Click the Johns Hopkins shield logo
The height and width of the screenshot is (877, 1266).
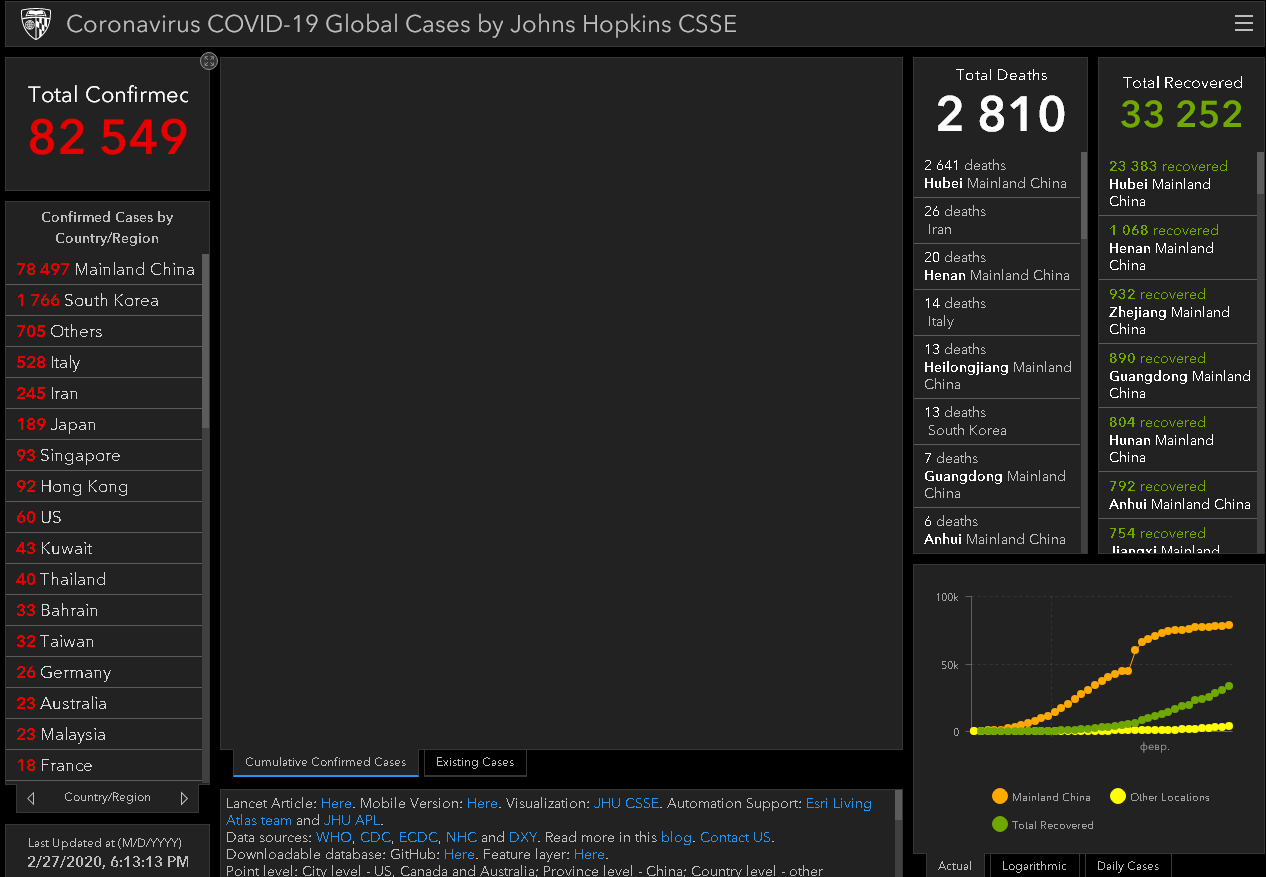coord(37,23)
